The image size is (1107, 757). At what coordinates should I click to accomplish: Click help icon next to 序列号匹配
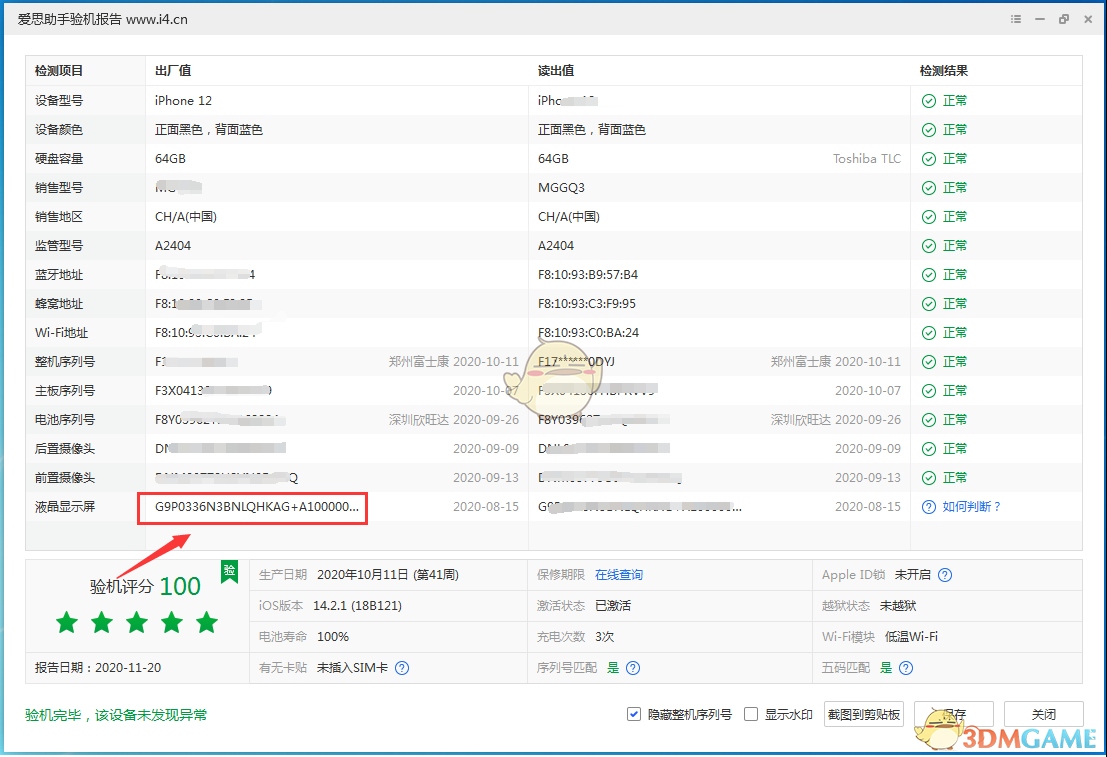(633, 668)
